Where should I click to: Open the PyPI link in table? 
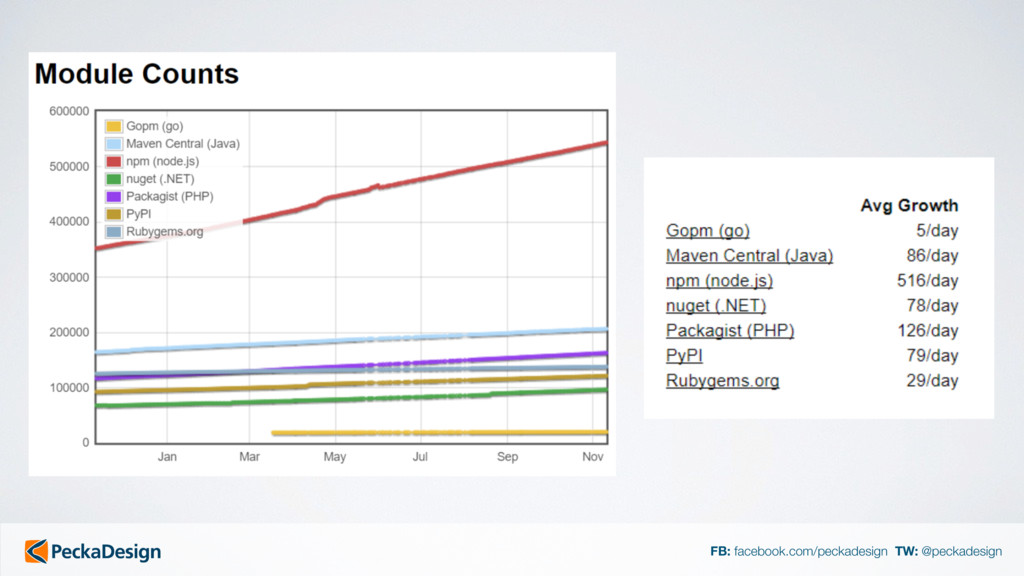coord(684,355)
